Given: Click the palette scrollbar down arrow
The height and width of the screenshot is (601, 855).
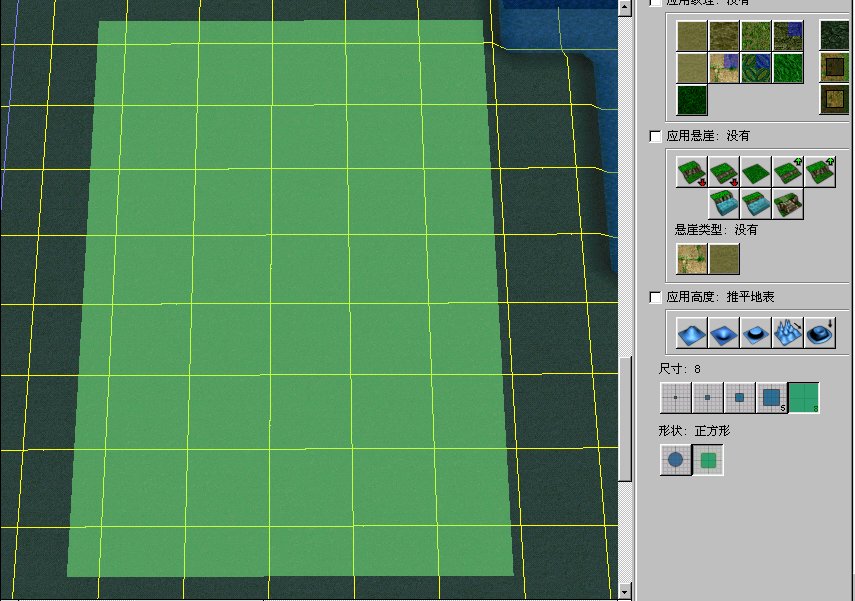Looking at the screenshot, I should point(625,591).
